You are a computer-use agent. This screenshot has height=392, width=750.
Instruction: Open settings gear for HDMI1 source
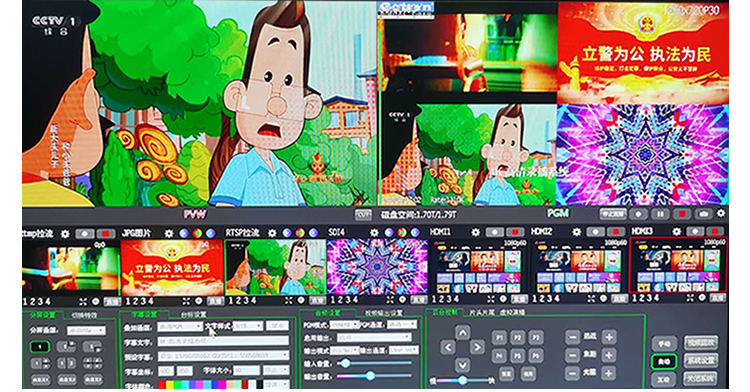[x=475, y=232]
